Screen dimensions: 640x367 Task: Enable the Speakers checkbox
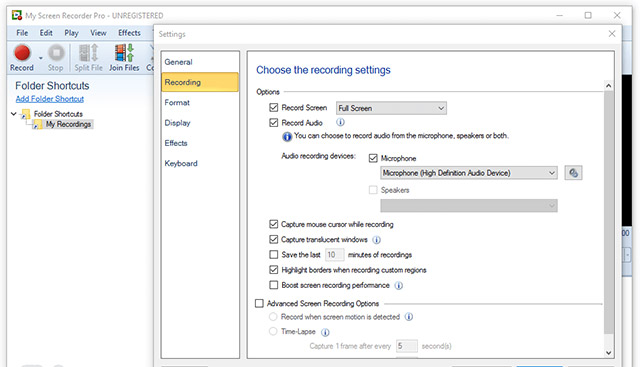tap(373, 190)
